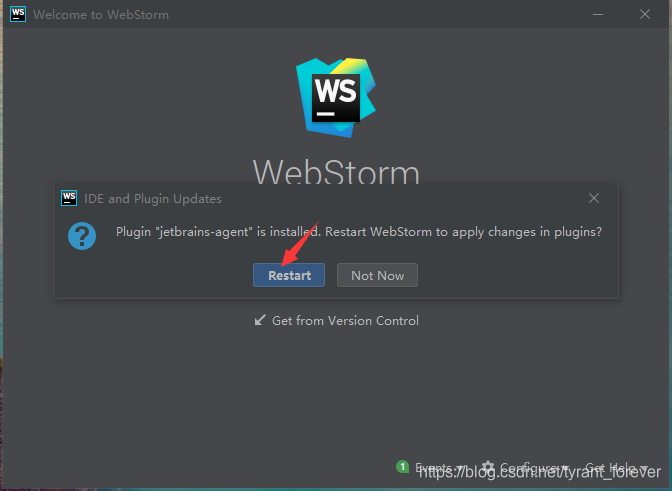The height and width of the screenshot is (491, 672).
Task: Close the Welcome to WebStorm window
Action: coord(645,14)
